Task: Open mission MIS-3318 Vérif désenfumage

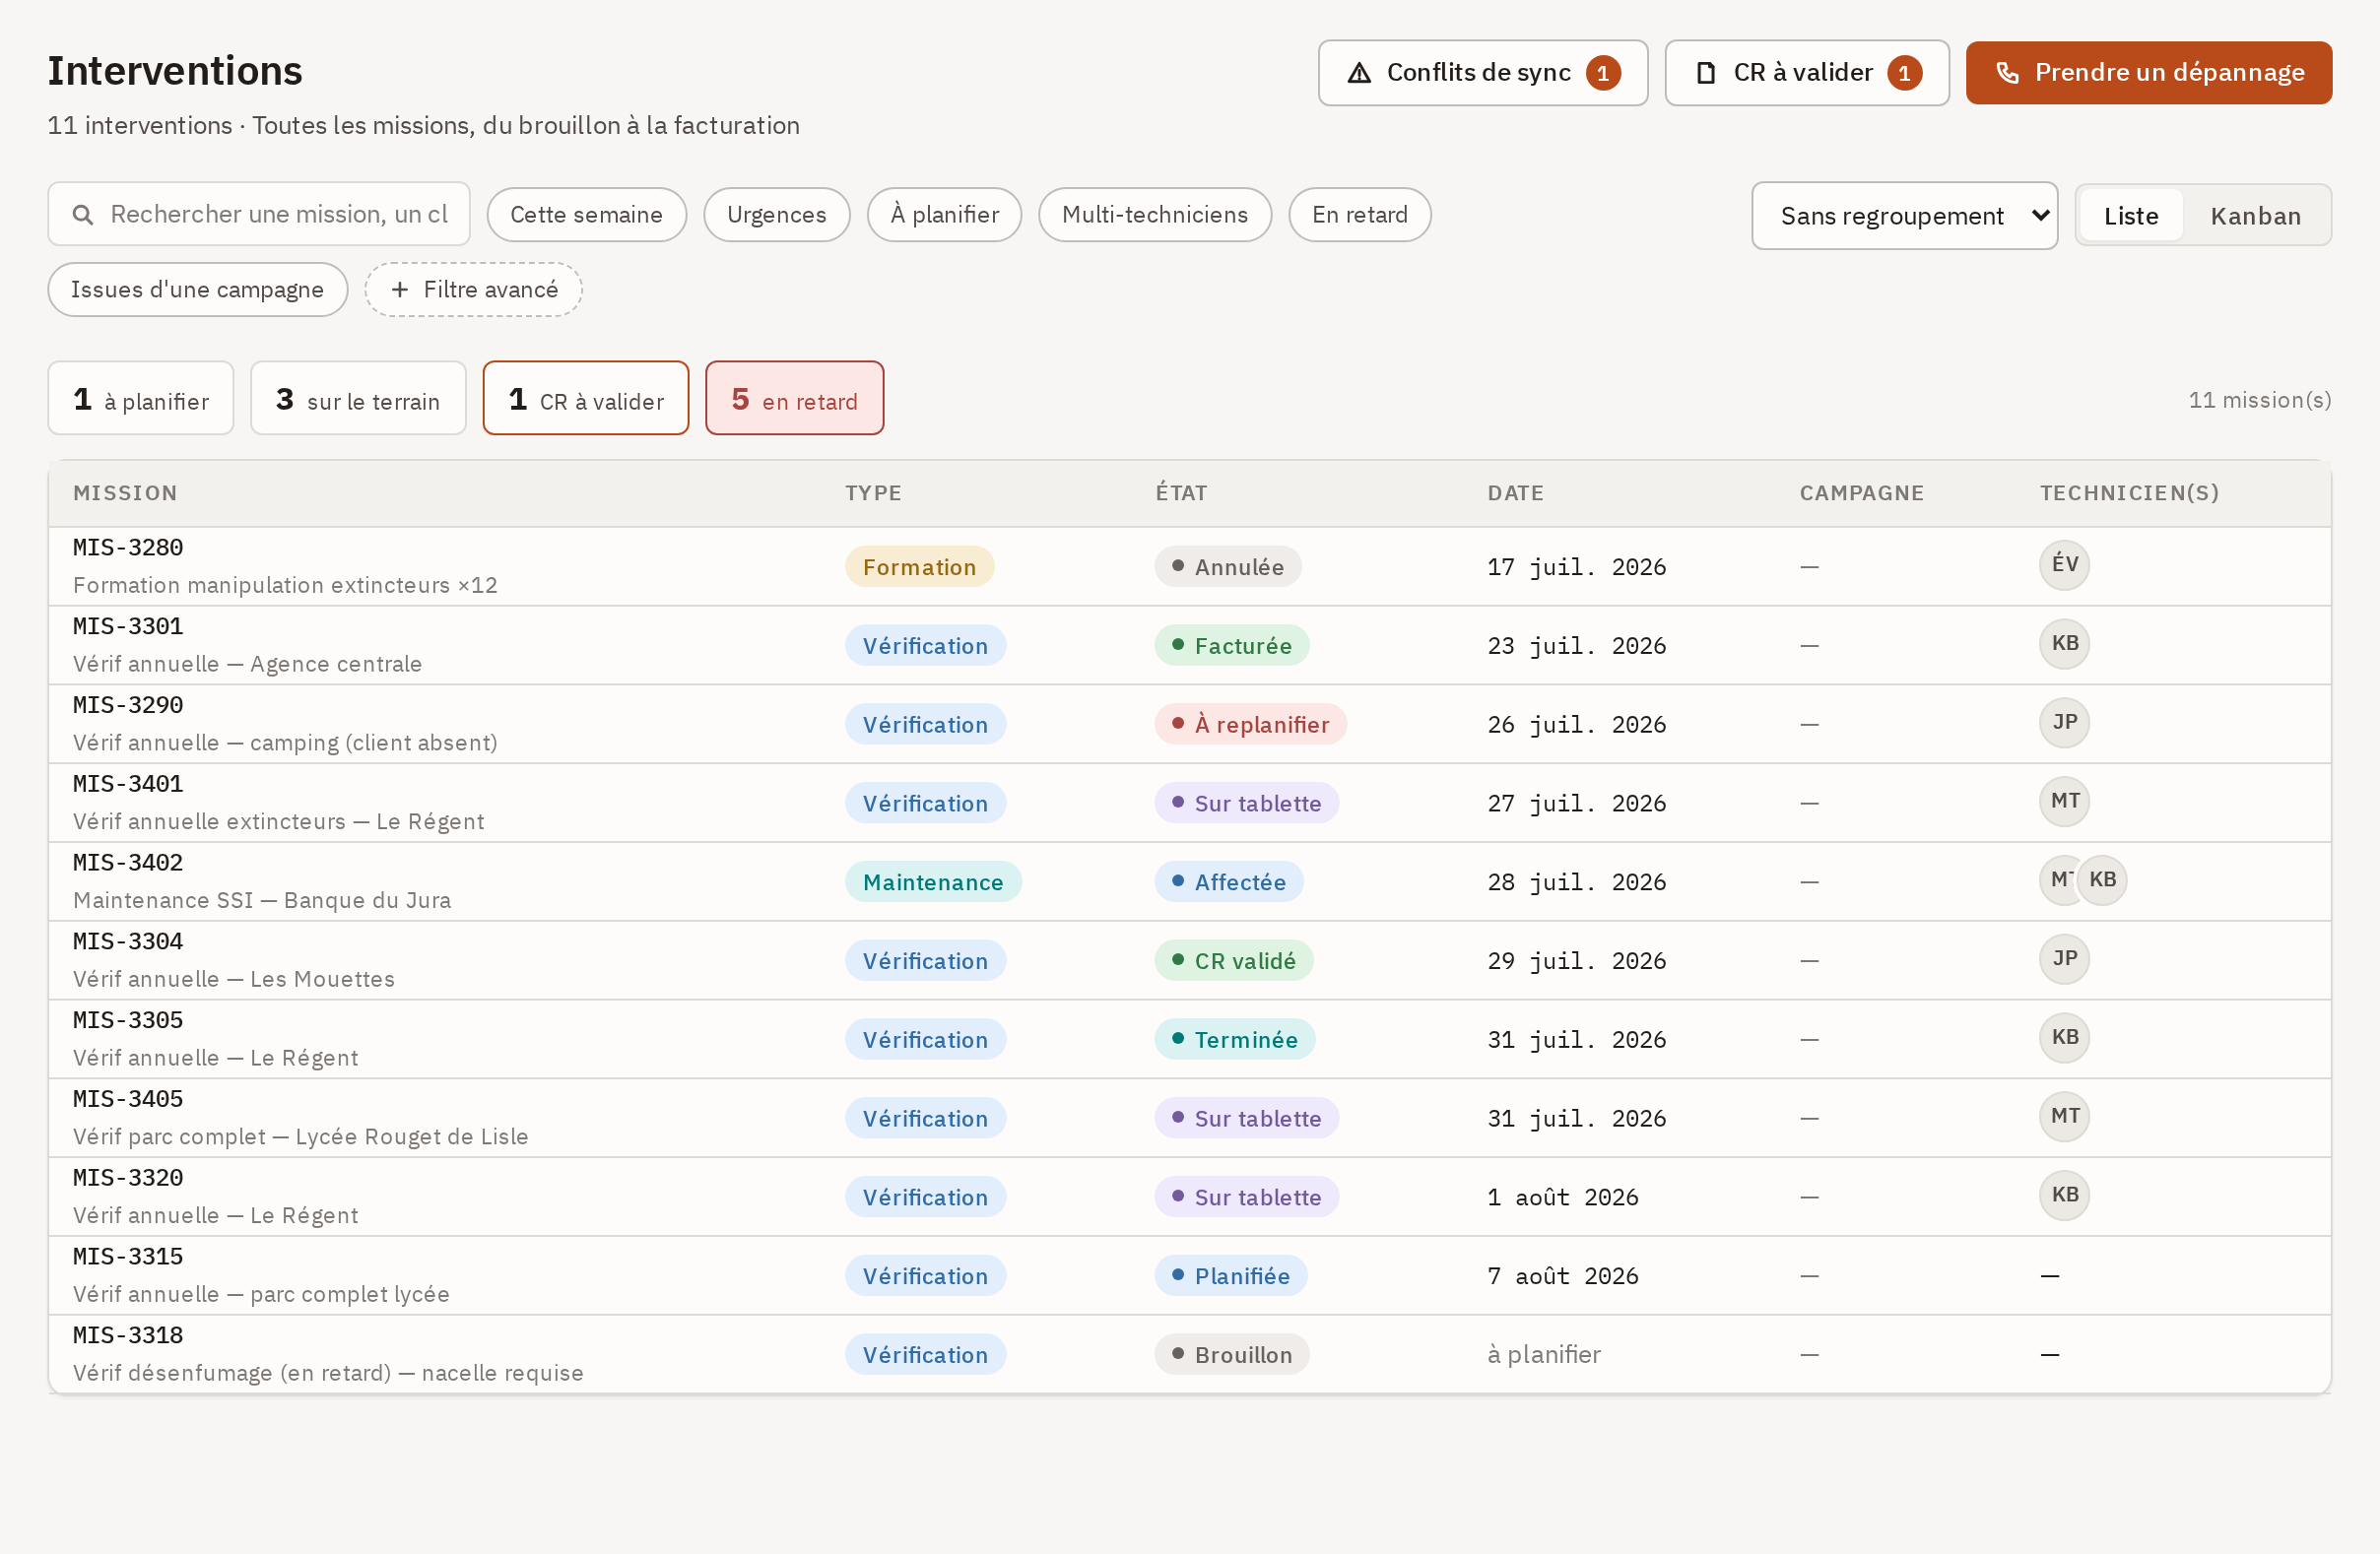Action: (x=1190, y=1354)
